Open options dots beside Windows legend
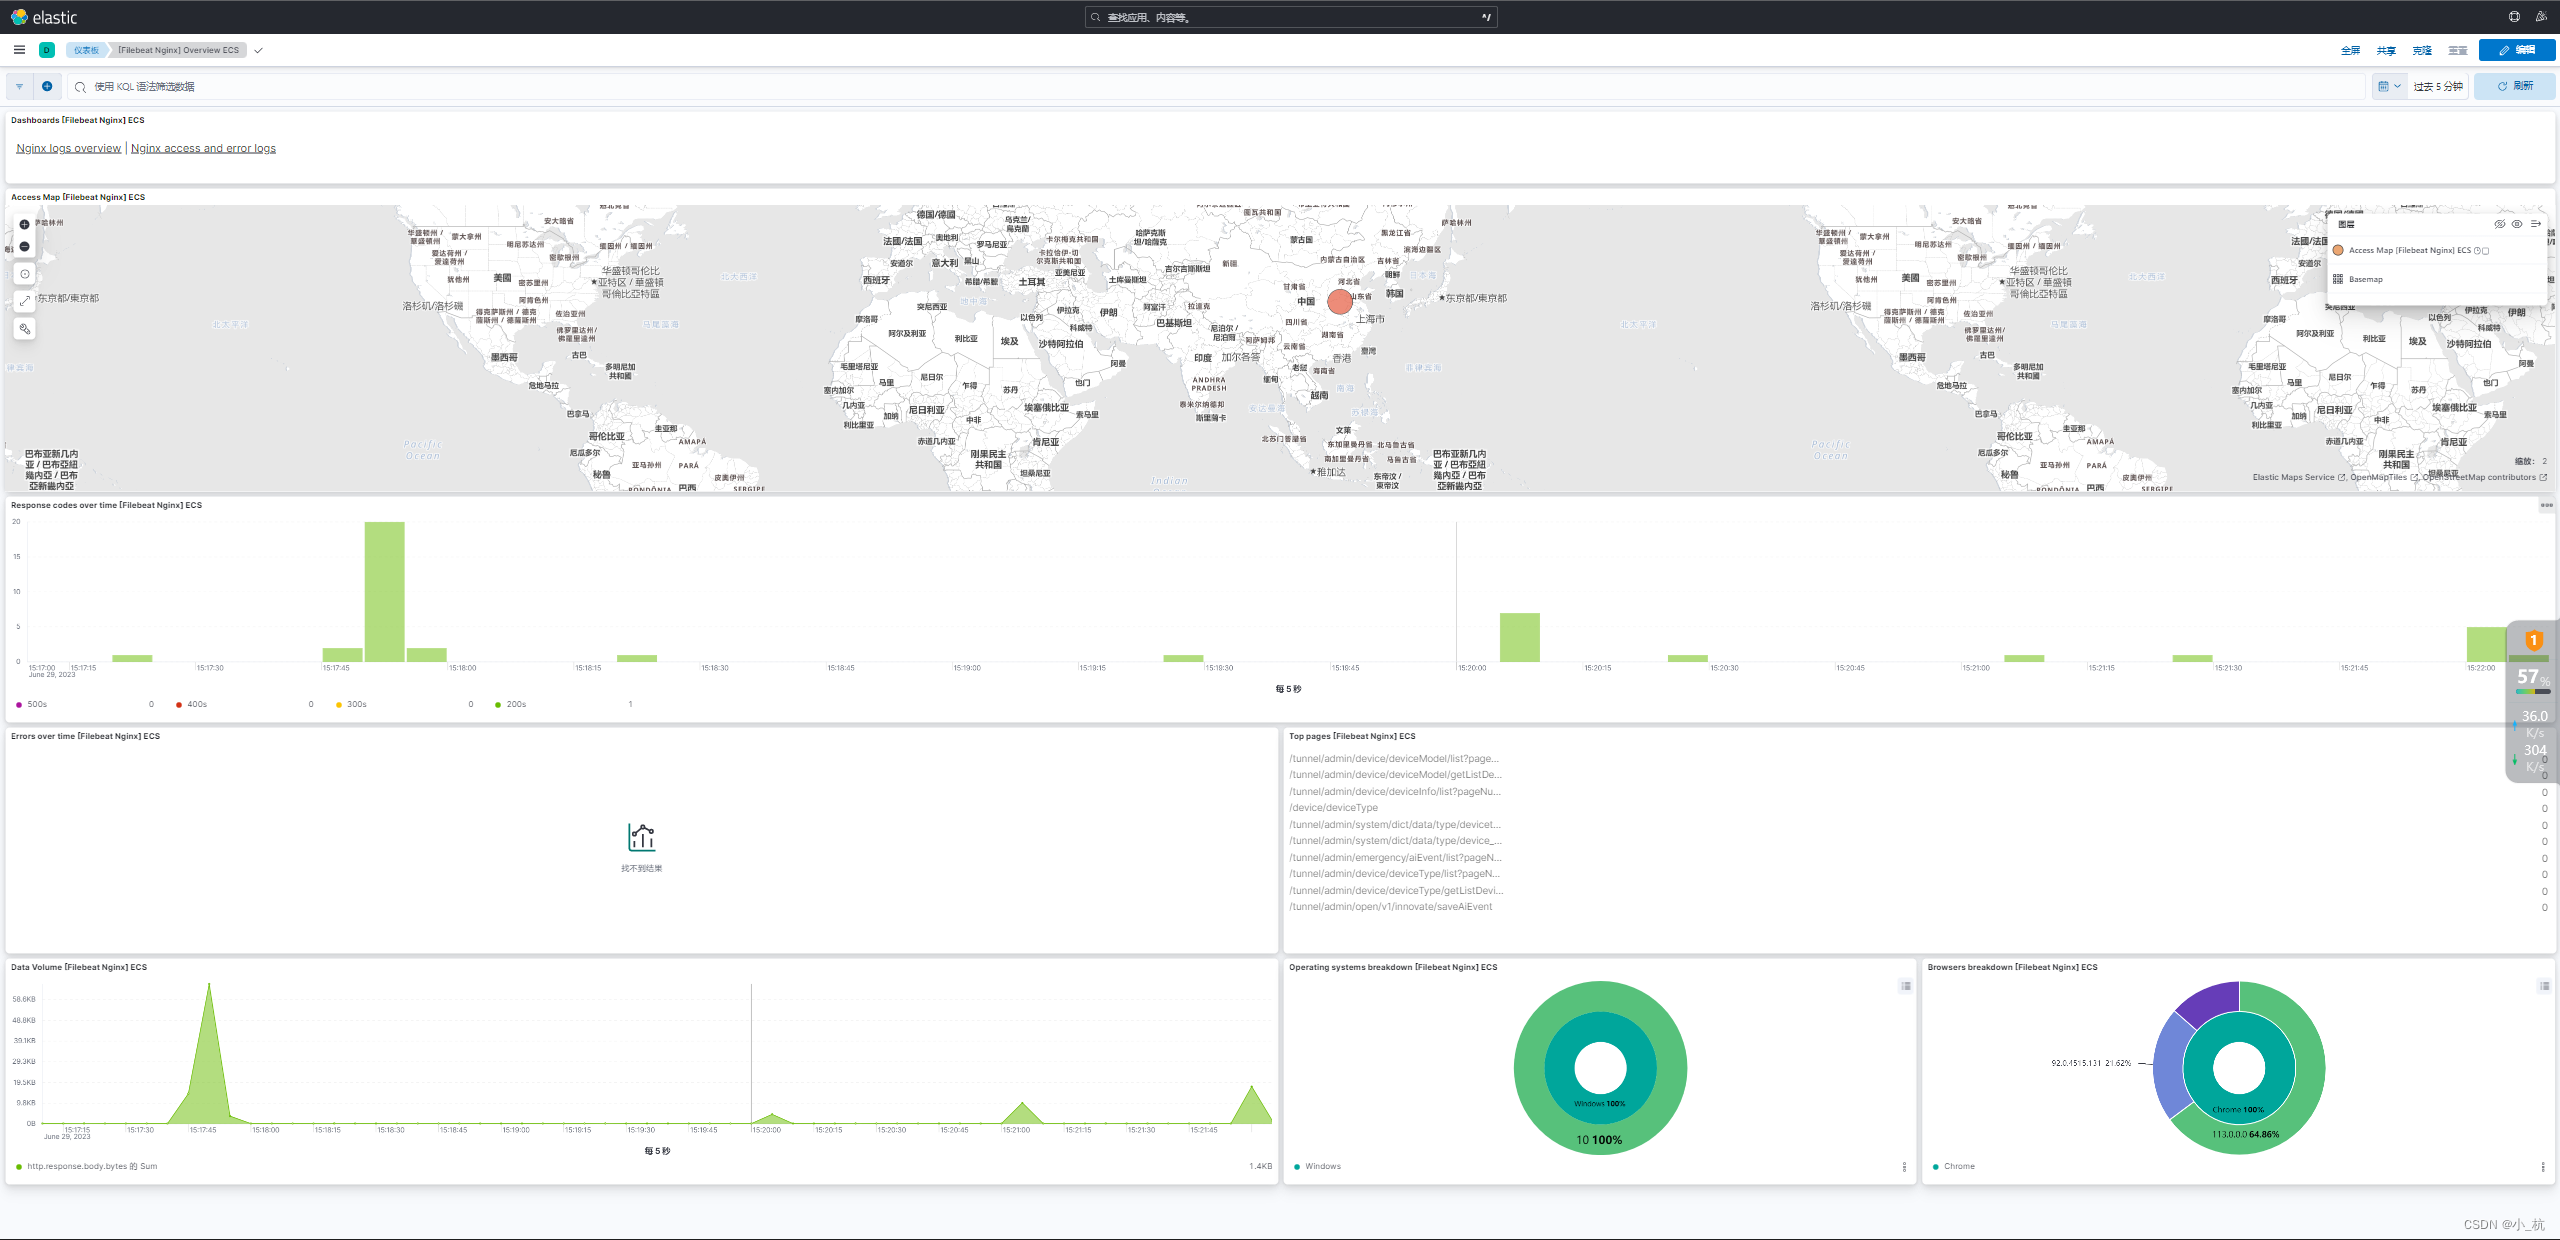The image size is (2560, 1240). [x=1904, y=1167]
